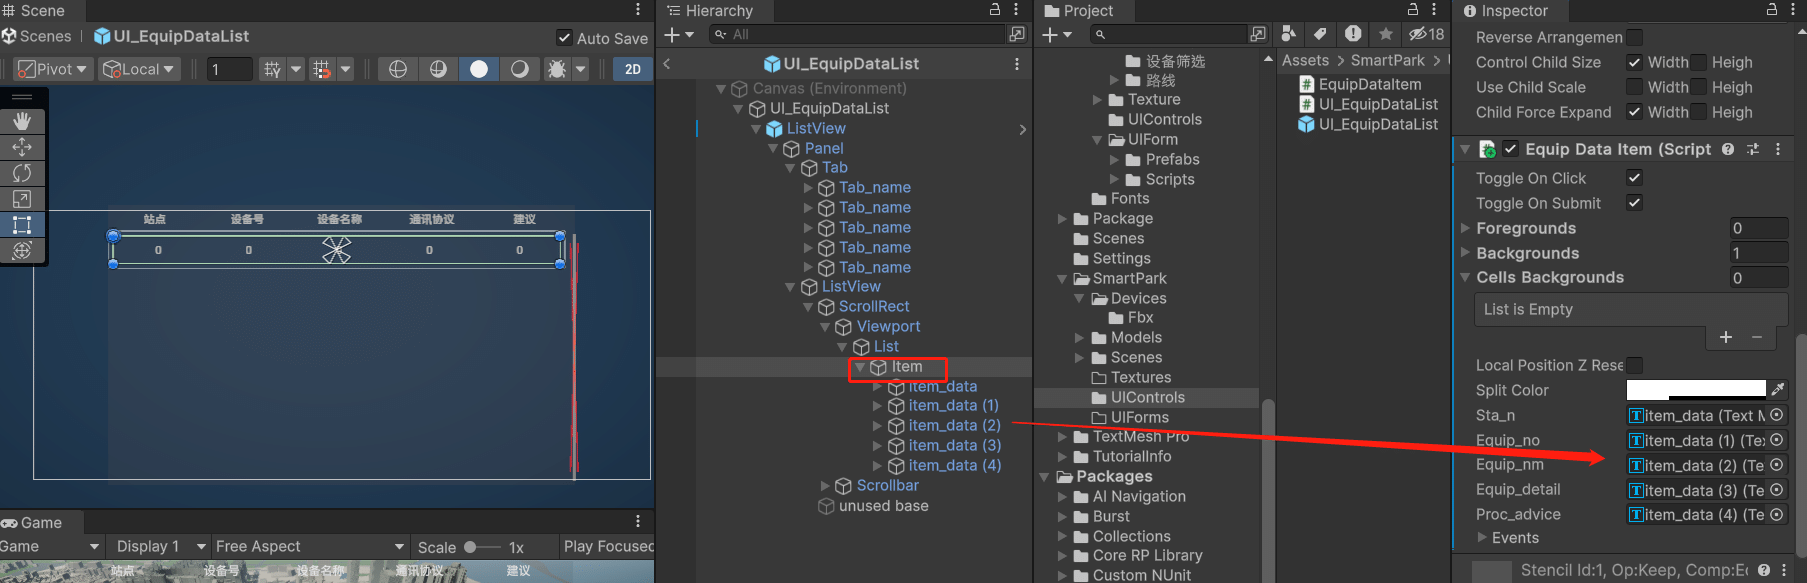Open object picker for Sta_n field
This screenshot has width=1807, height=583.
pyautogui.click(x=1777, y=415)
